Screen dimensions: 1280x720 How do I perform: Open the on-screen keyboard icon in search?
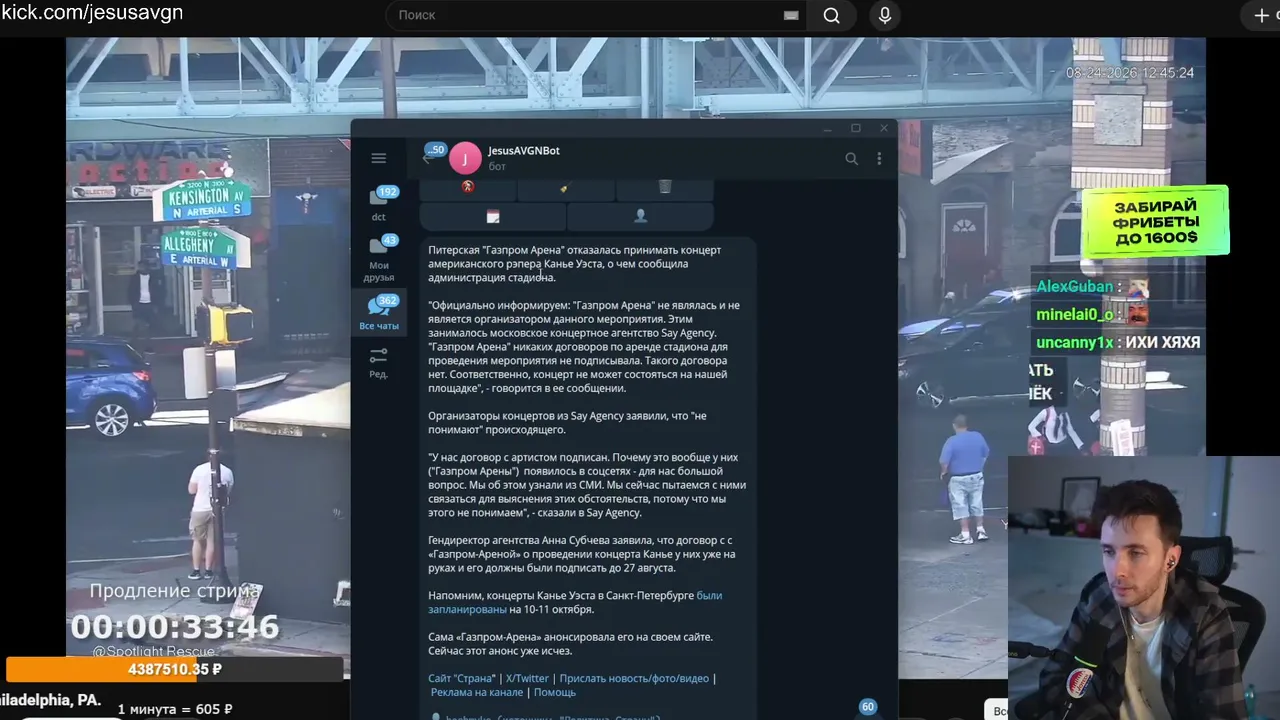point(791,15)
